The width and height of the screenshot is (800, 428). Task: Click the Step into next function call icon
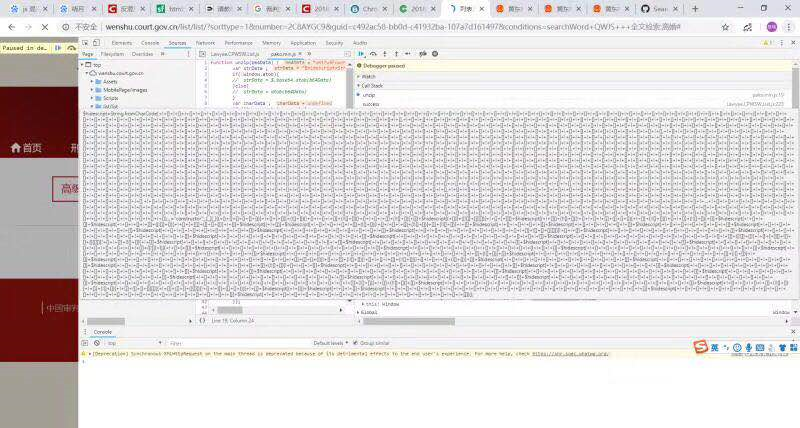point(385,54)
